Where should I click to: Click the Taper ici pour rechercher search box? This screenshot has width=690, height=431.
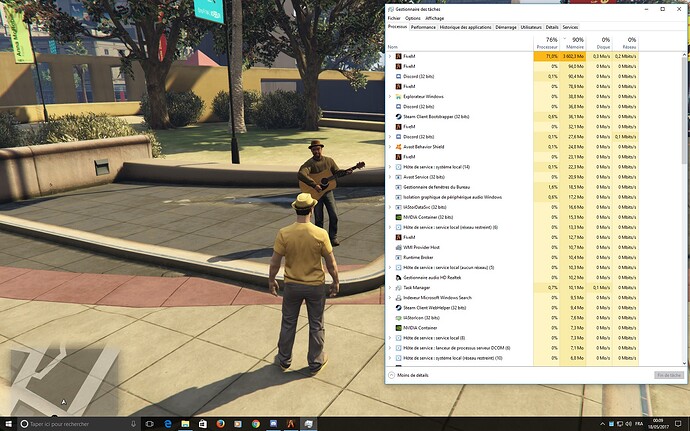[78, 424]
